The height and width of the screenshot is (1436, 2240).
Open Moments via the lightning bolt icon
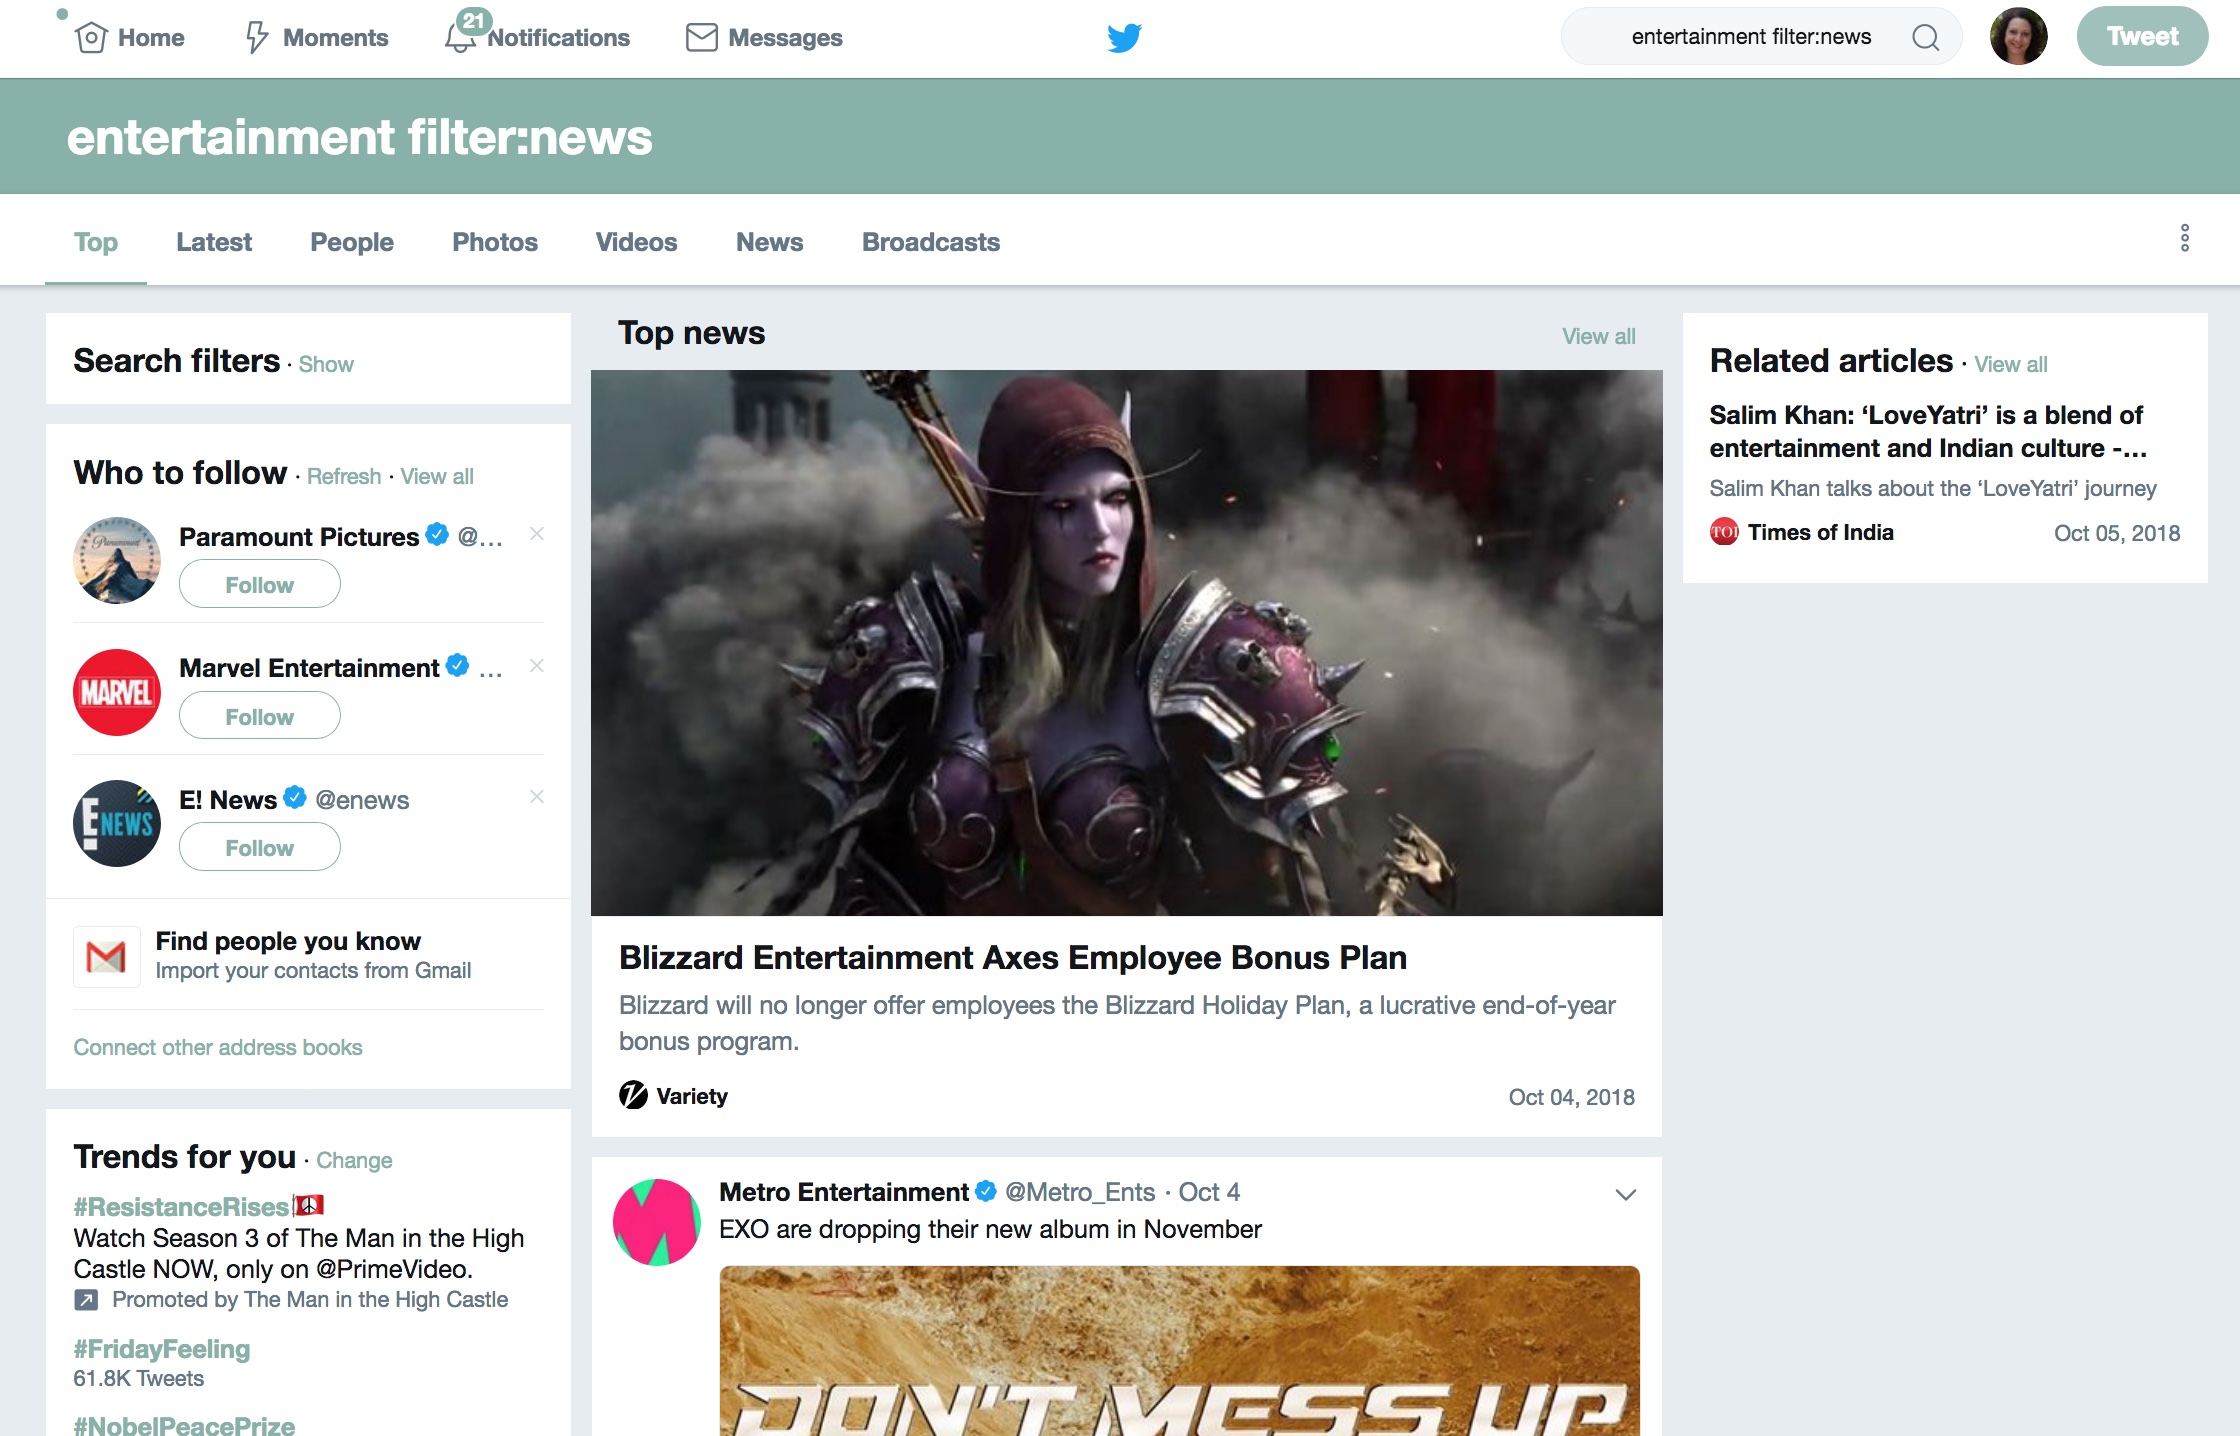(257, 38)
